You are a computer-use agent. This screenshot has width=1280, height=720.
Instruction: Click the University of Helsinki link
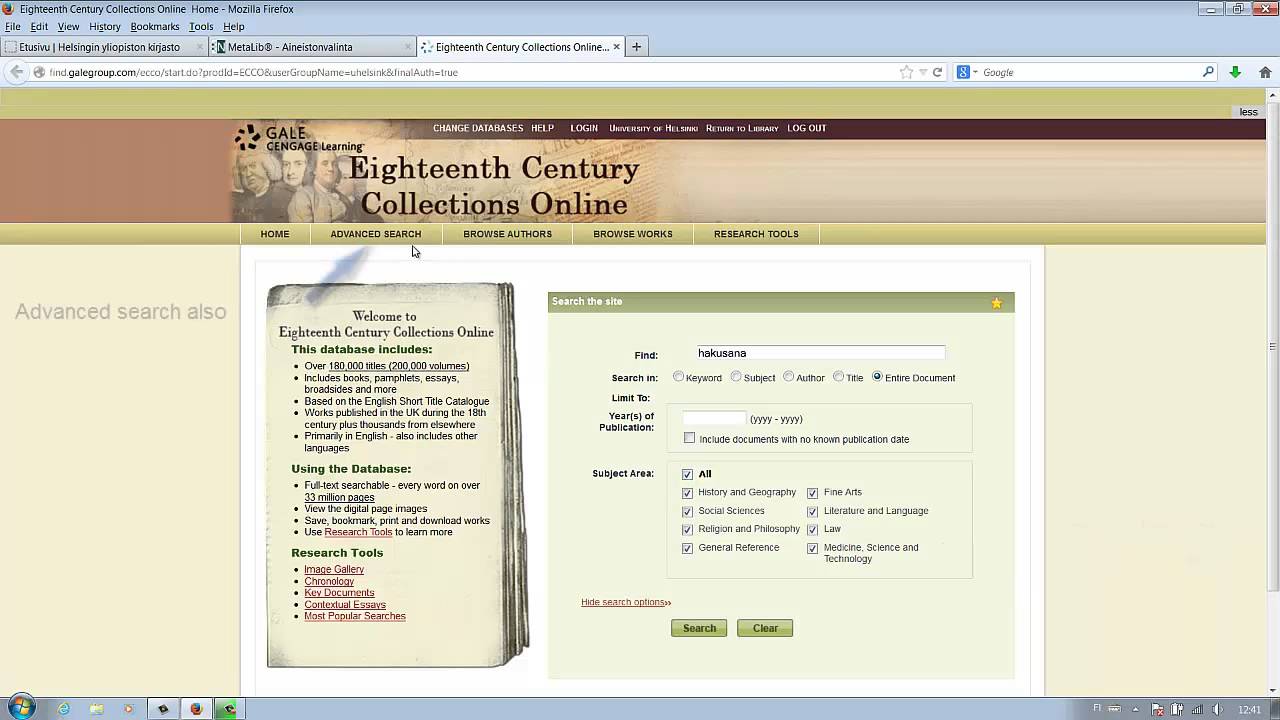653,128
